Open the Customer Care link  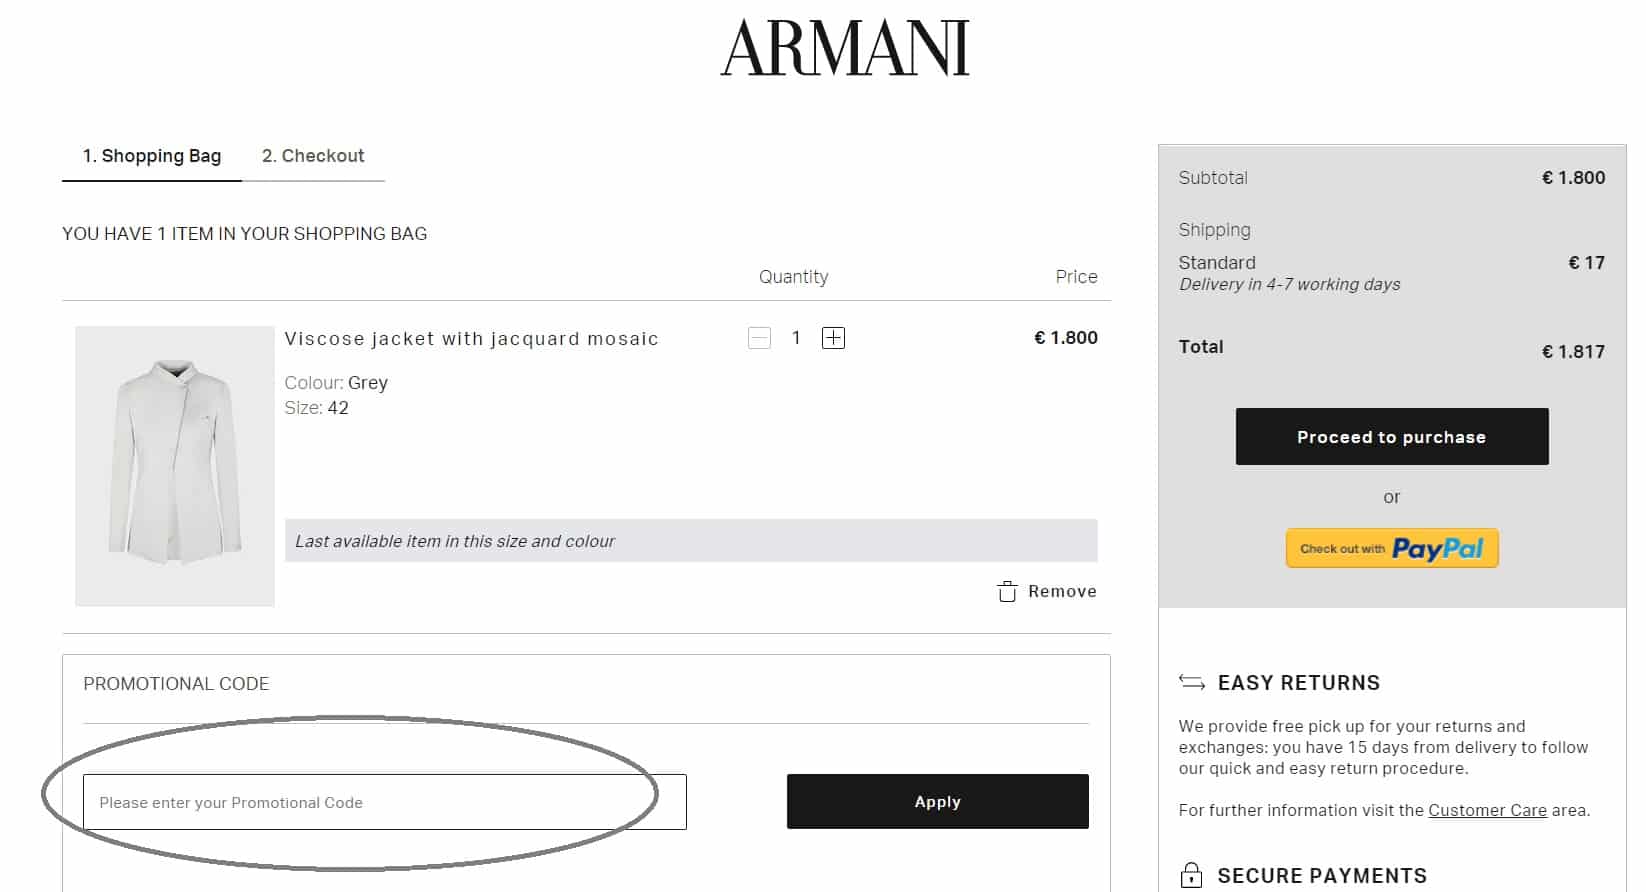coord(1487,810)
